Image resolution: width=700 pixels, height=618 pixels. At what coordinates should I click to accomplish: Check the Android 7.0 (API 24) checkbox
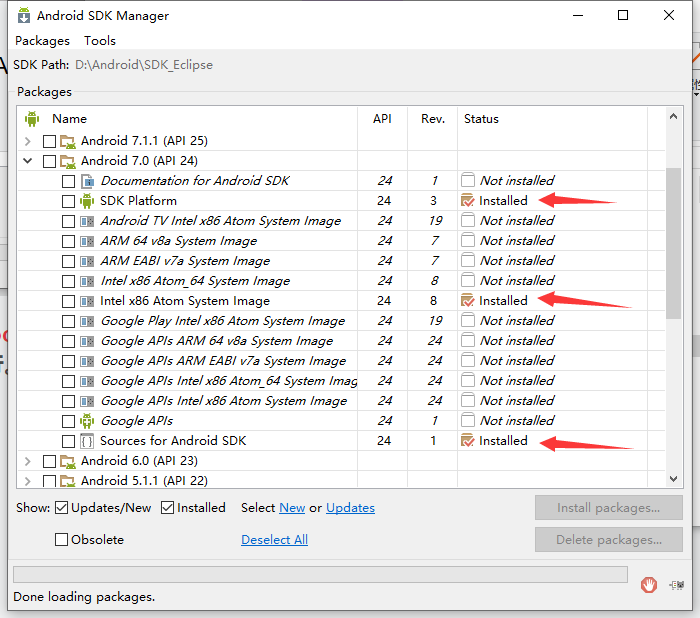tap(49, 161)
